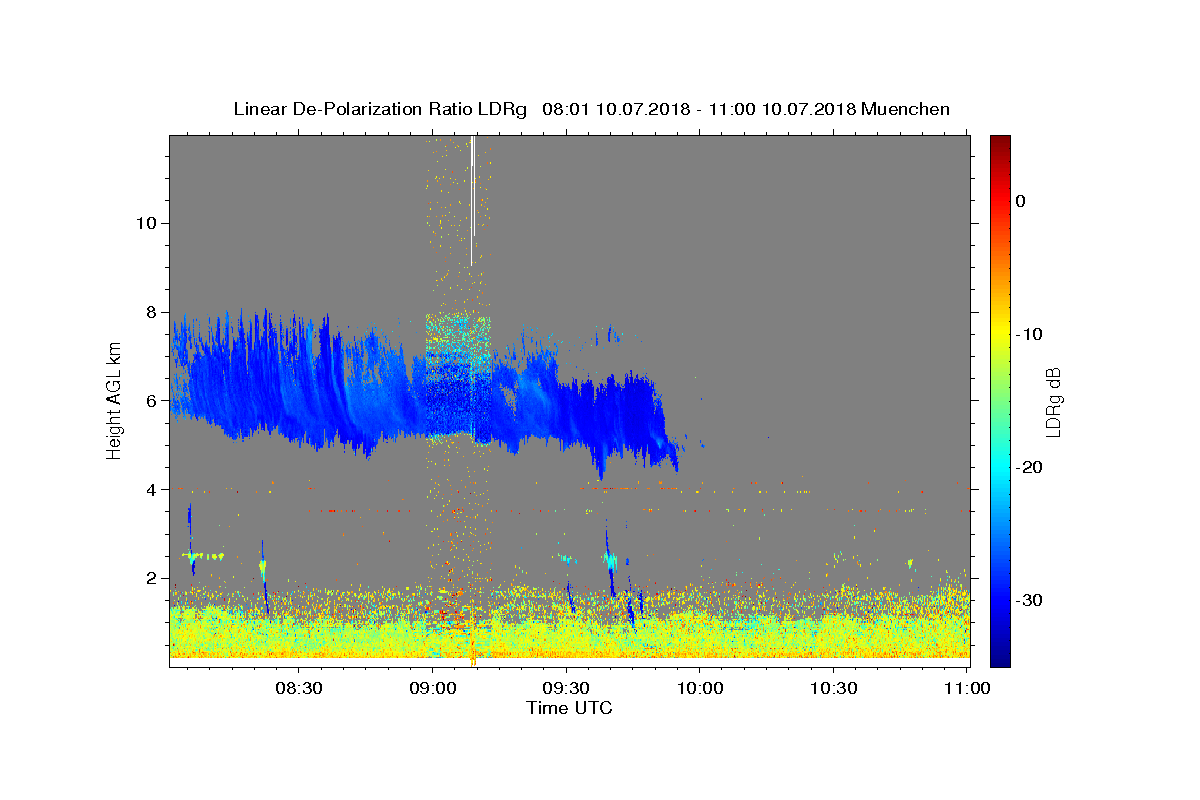
Task: Click the colorbar tick label -10
Action: [x=1031, y=334]
